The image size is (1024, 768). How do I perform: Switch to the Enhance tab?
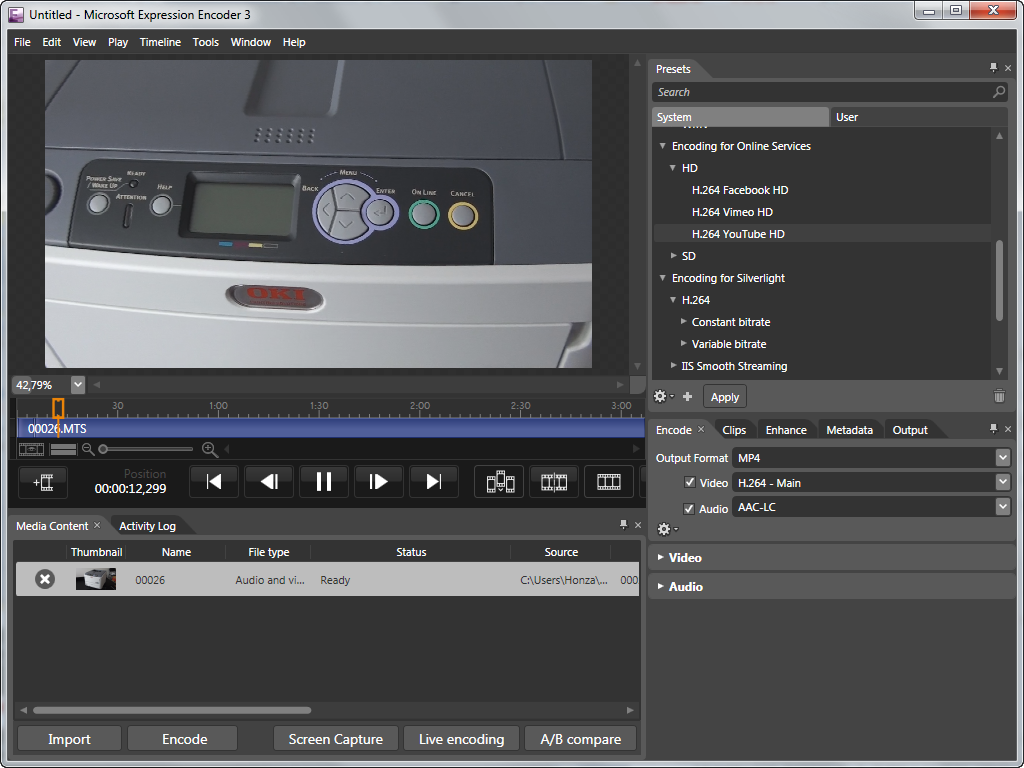(x=786, y=430)
